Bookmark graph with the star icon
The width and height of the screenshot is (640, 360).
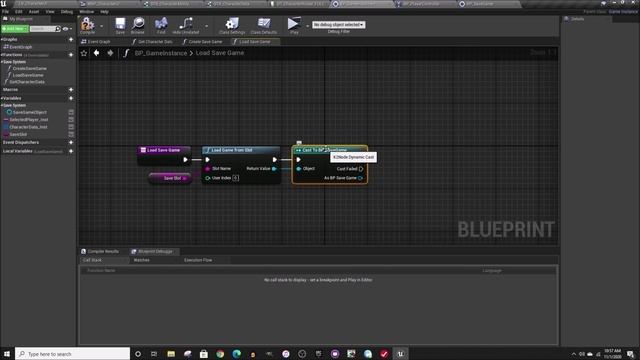[x=84, y=53]
